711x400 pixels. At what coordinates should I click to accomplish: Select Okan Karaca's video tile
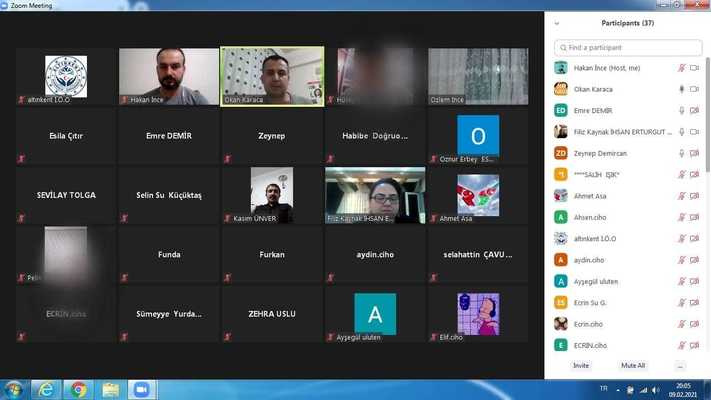pos(272,76)
